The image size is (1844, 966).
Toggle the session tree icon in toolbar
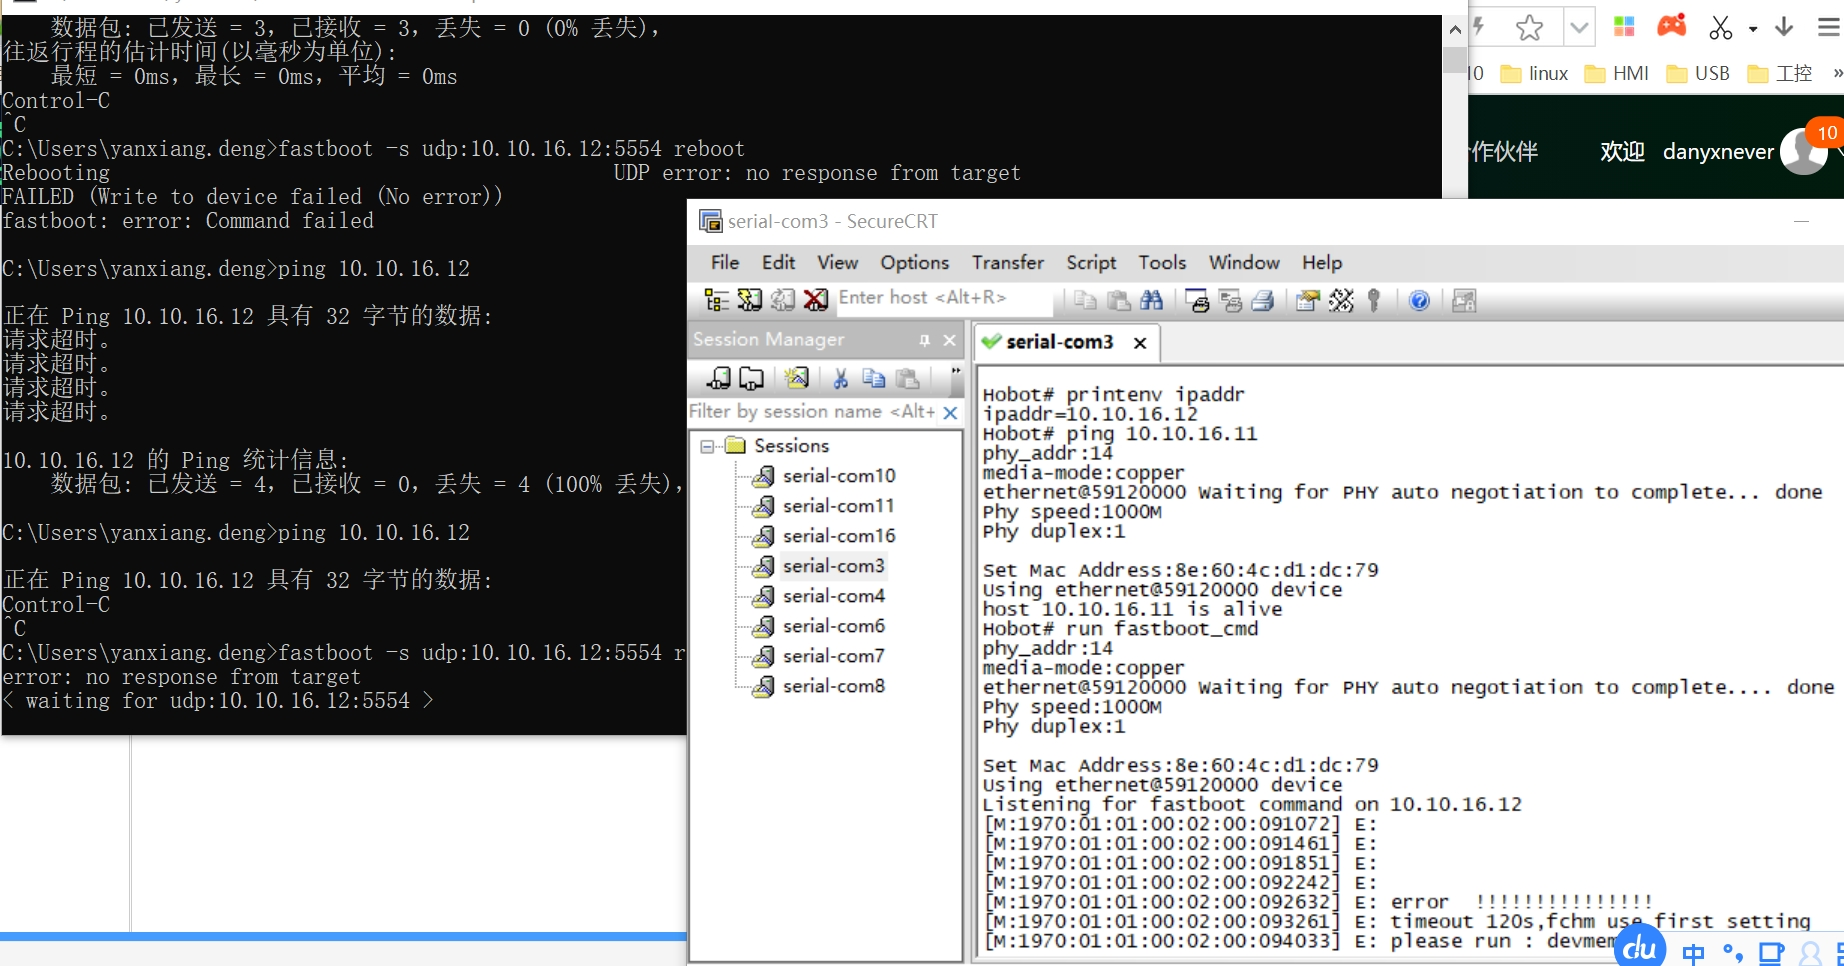(x=716, y=300)
